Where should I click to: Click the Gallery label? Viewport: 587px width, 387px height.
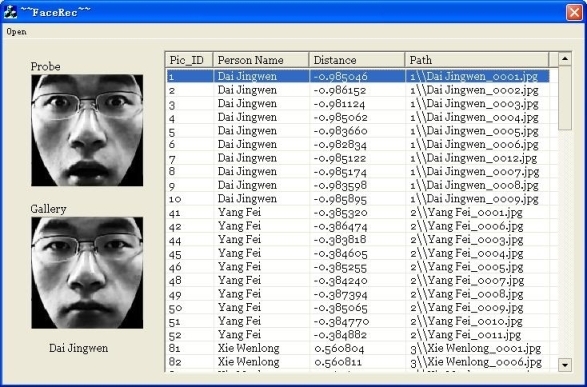[x=48, y=209]
